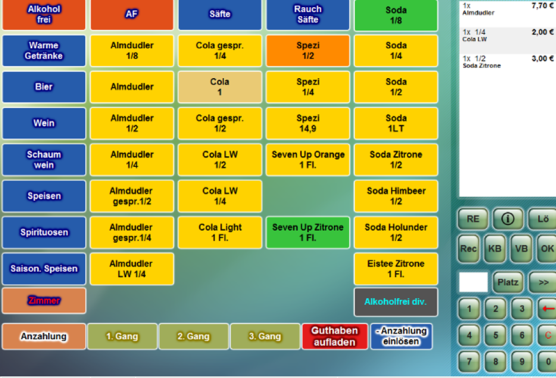The height and width of the screenshot is (378, 556).
Task: Click the >> next page button
Action: pyautogui.click(x=543, y=282)
